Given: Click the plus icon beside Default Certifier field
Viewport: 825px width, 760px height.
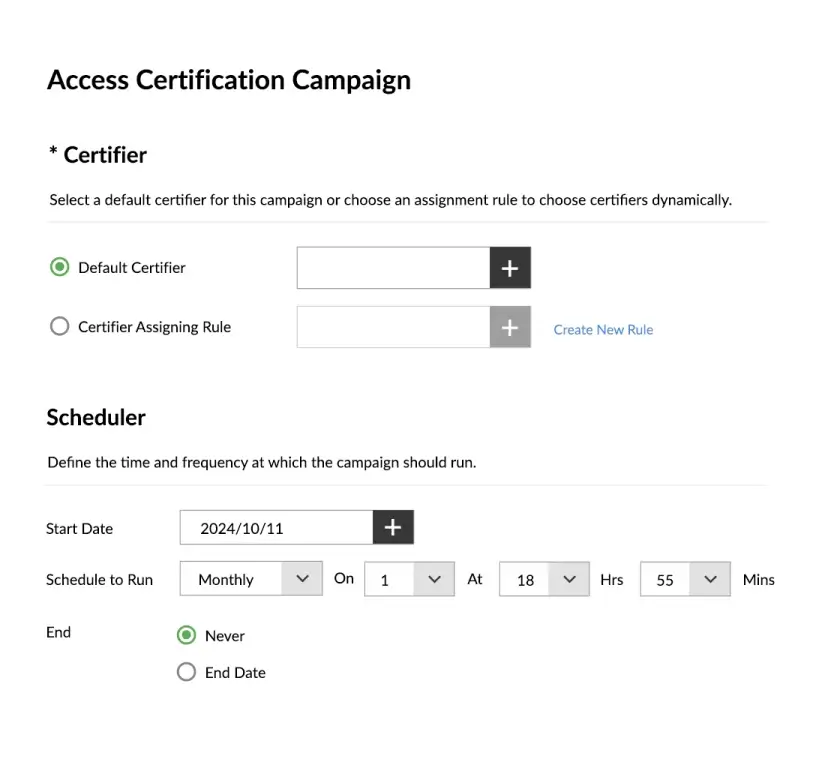Looking at the screenshot, I should coord(510,267).
